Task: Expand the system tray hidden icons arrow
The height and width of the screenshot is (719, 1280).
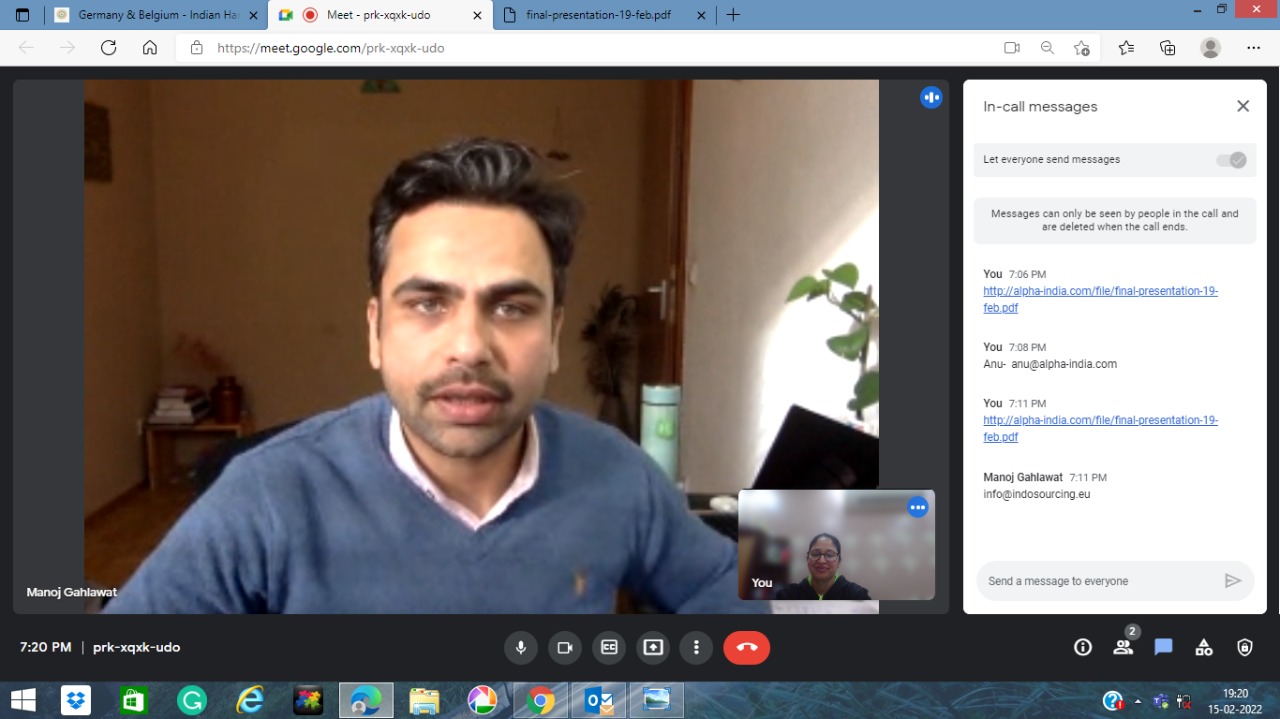Action: click(x=1138, y=701)
